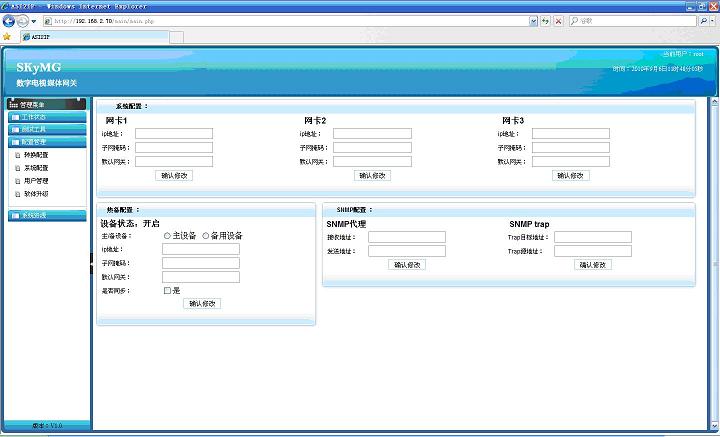
Task: Click the Refresh page icon
Action: 544,20
